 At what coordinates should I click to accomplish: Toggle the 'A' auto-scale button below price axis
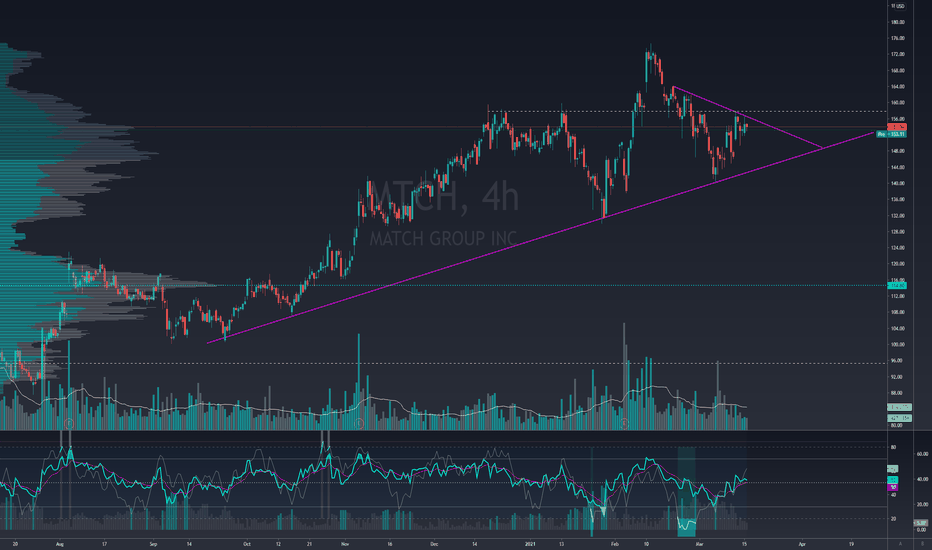pos(900,544)
